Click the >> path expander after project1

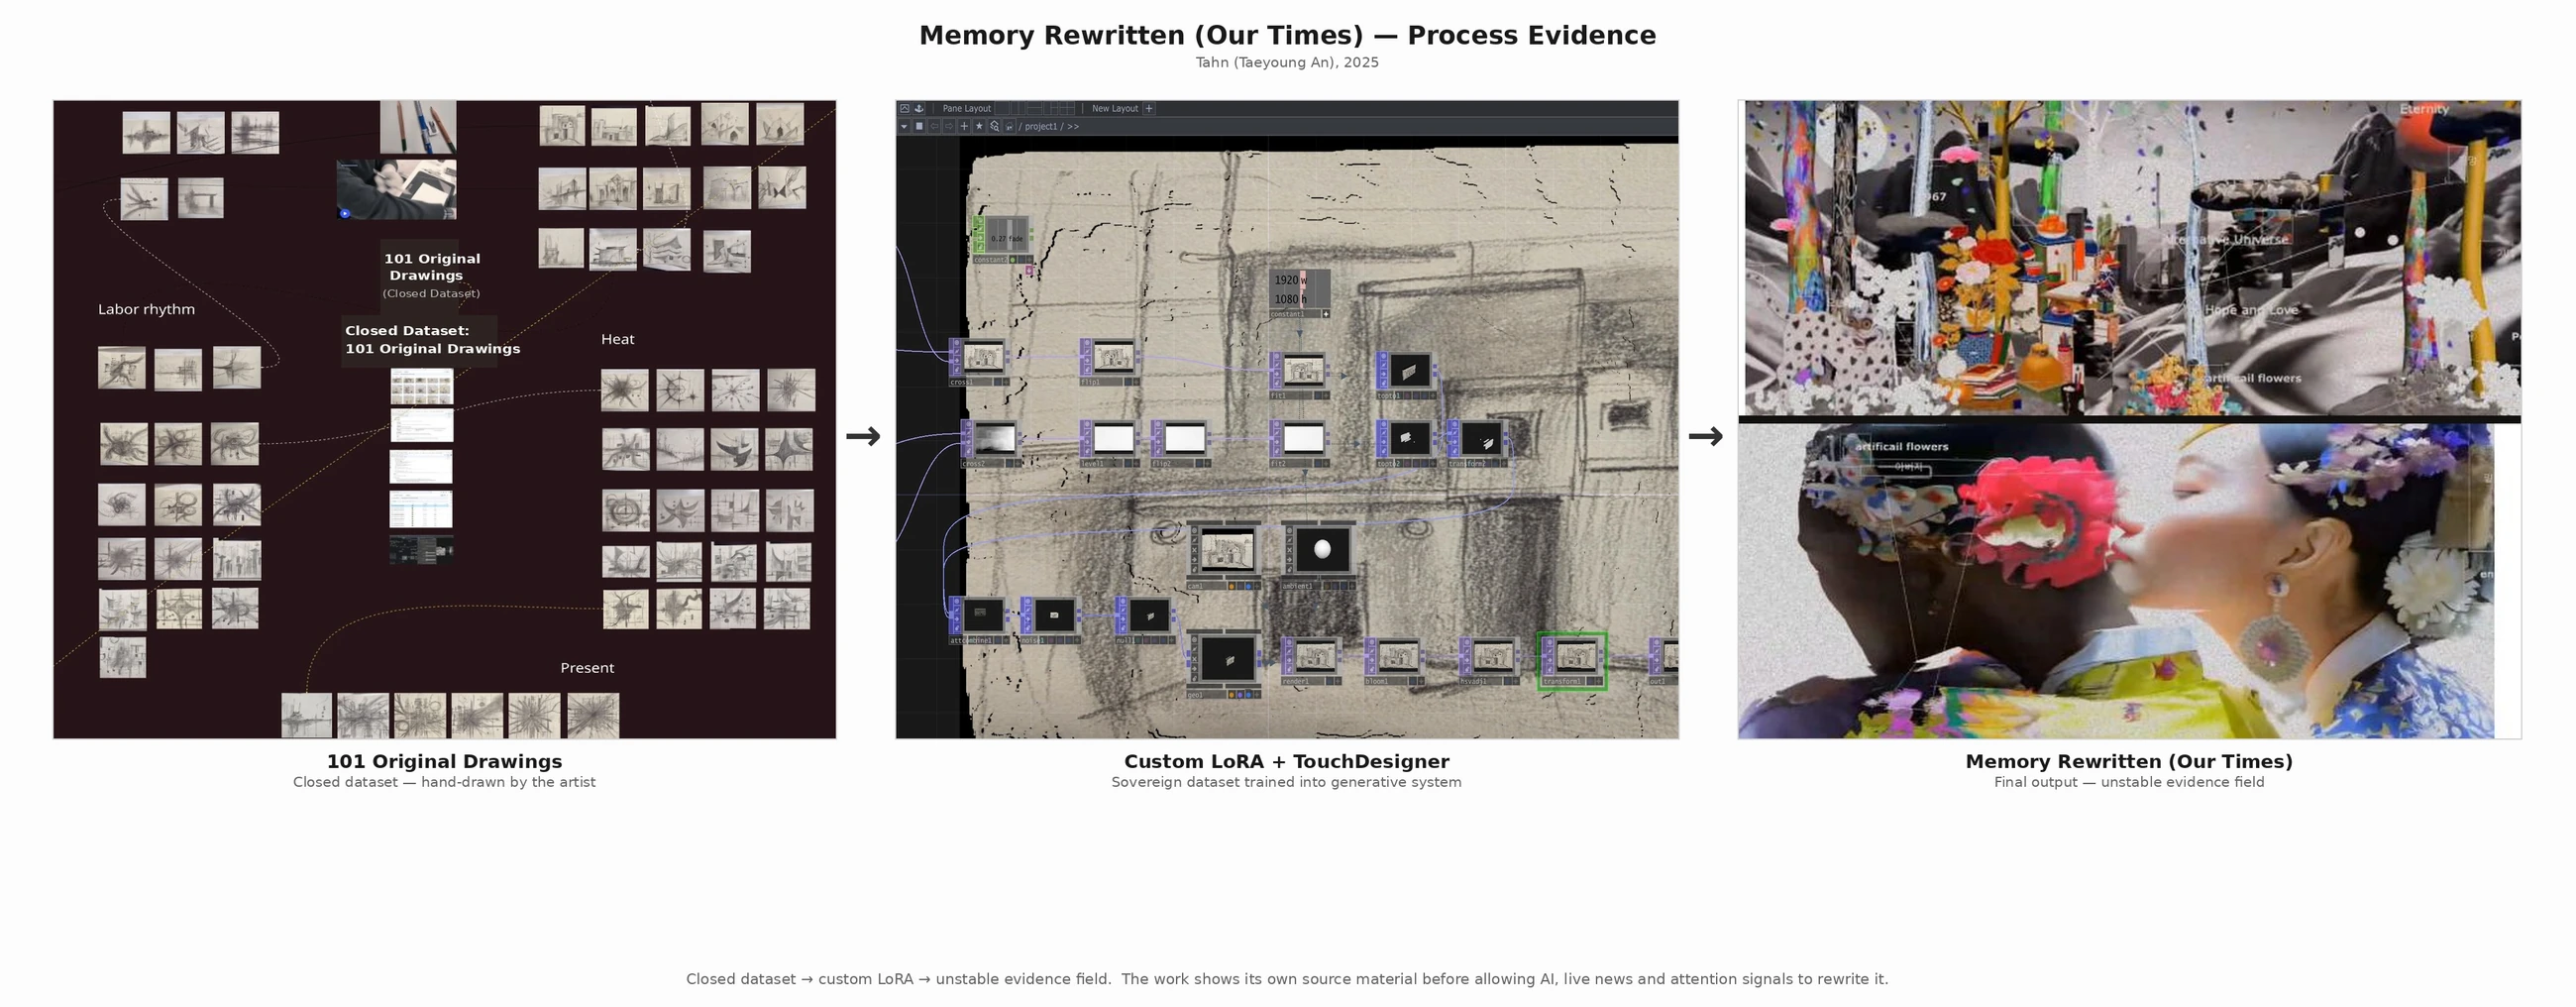click(x=1074, y=127)
